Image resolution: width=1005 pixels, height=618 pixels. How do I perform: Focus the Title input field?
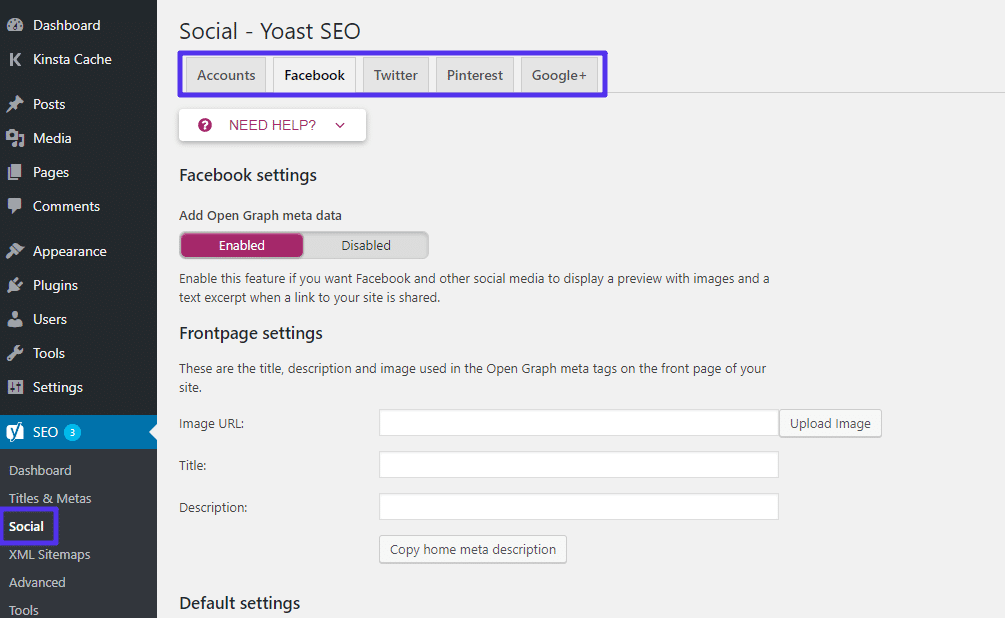tap(578, 465)
